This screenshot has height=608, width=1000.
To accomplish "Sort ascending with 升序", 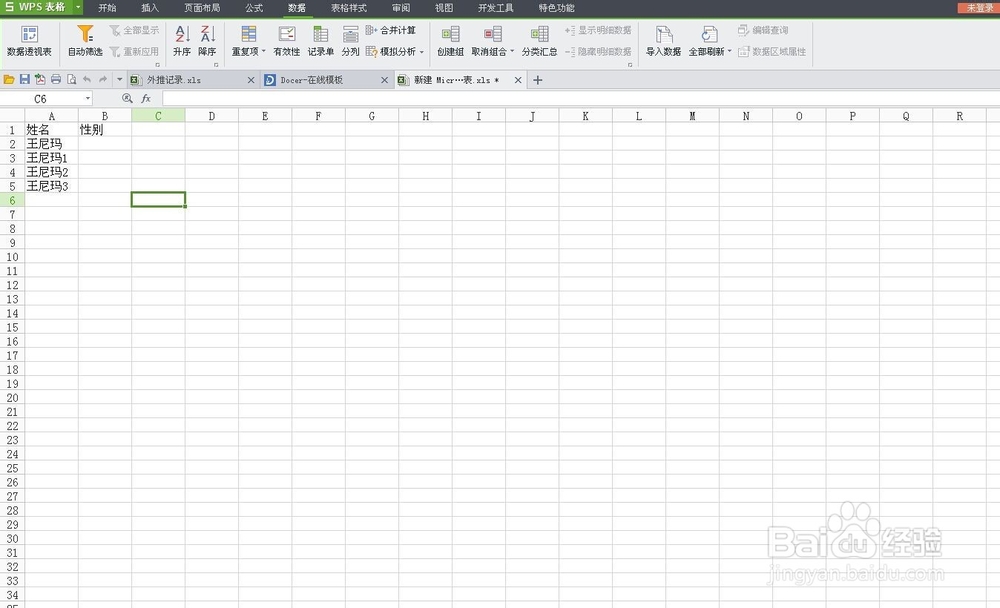I will pos(182,41).
